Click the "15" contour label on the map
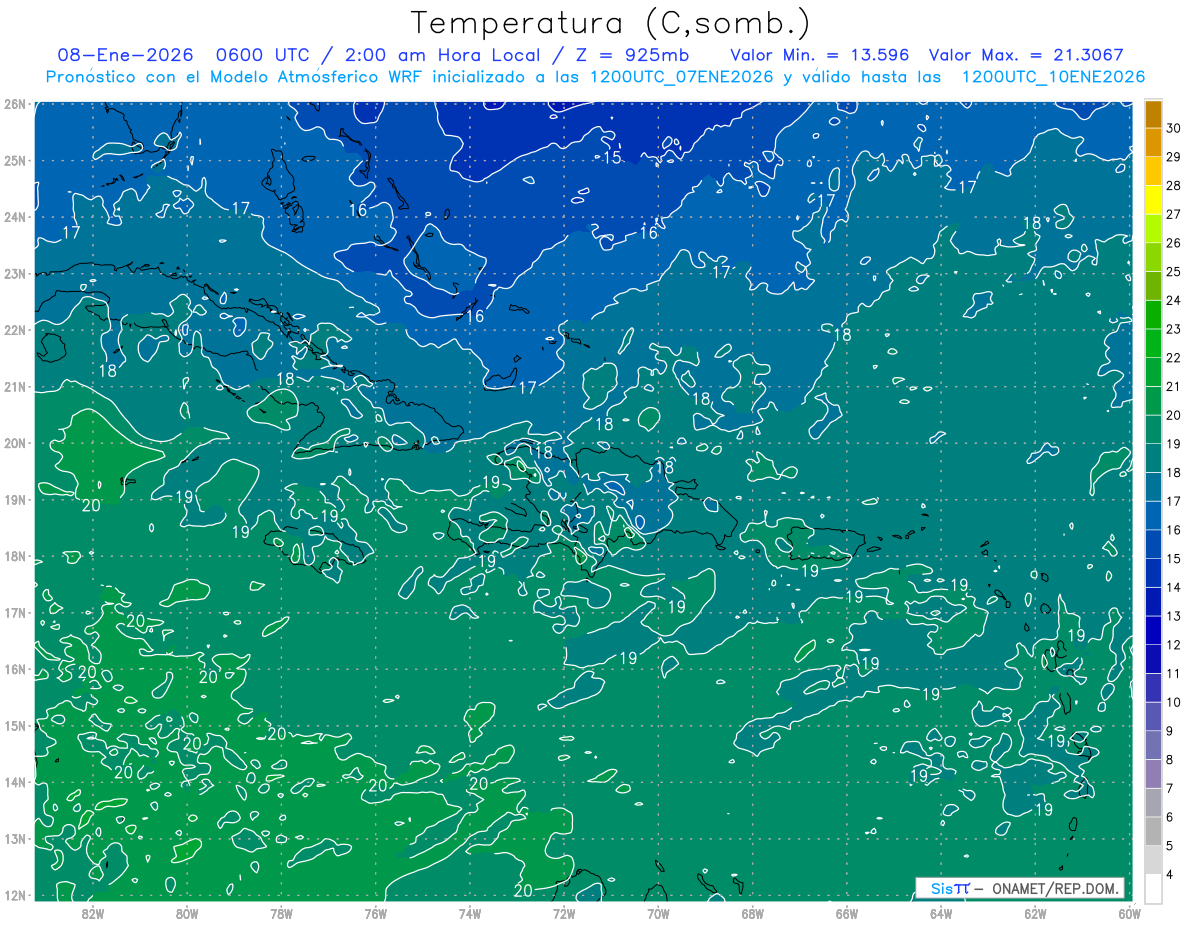The height and width of the screenshot is (927, 1200). (x=612, y=158)
